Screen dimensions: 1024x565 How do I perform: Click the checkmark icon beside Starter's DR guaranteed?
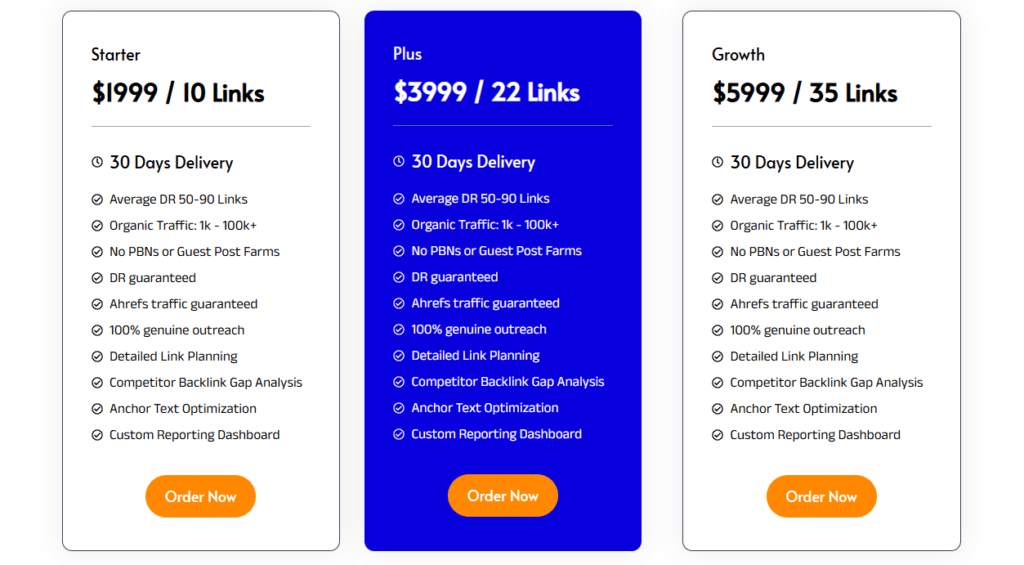[x=97, y=278]
